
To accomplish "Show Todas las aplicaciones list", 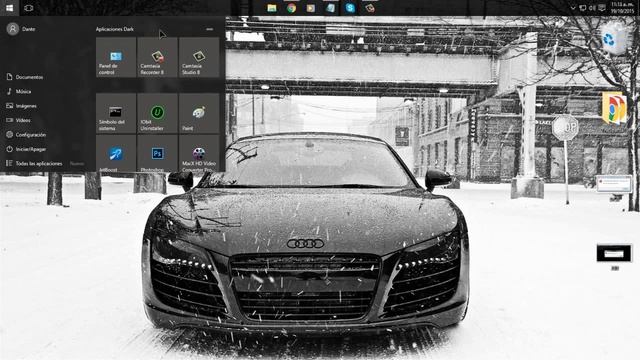I will pyautogui.click(x=34, y=163).
